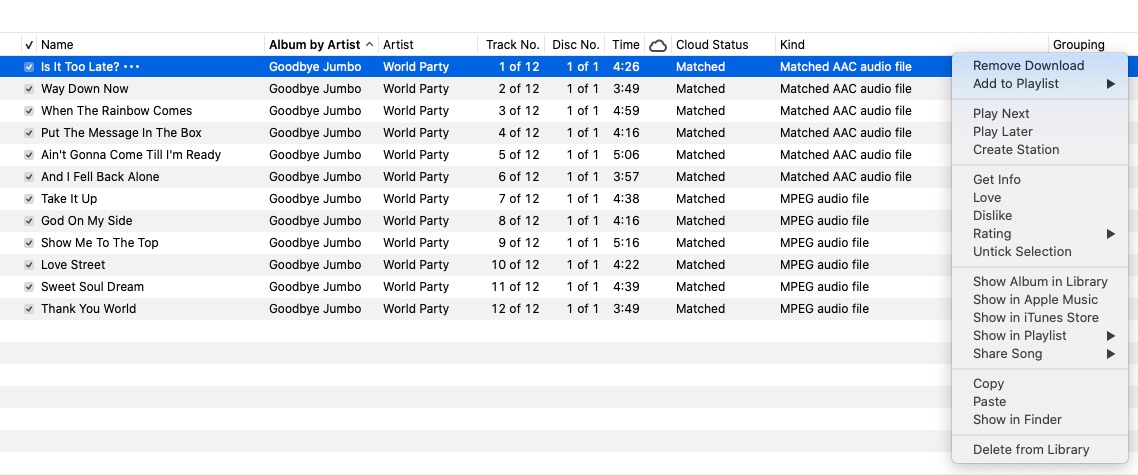Click the 5:16 time value
Screen dimensions: 1138x475
point(626,243)
